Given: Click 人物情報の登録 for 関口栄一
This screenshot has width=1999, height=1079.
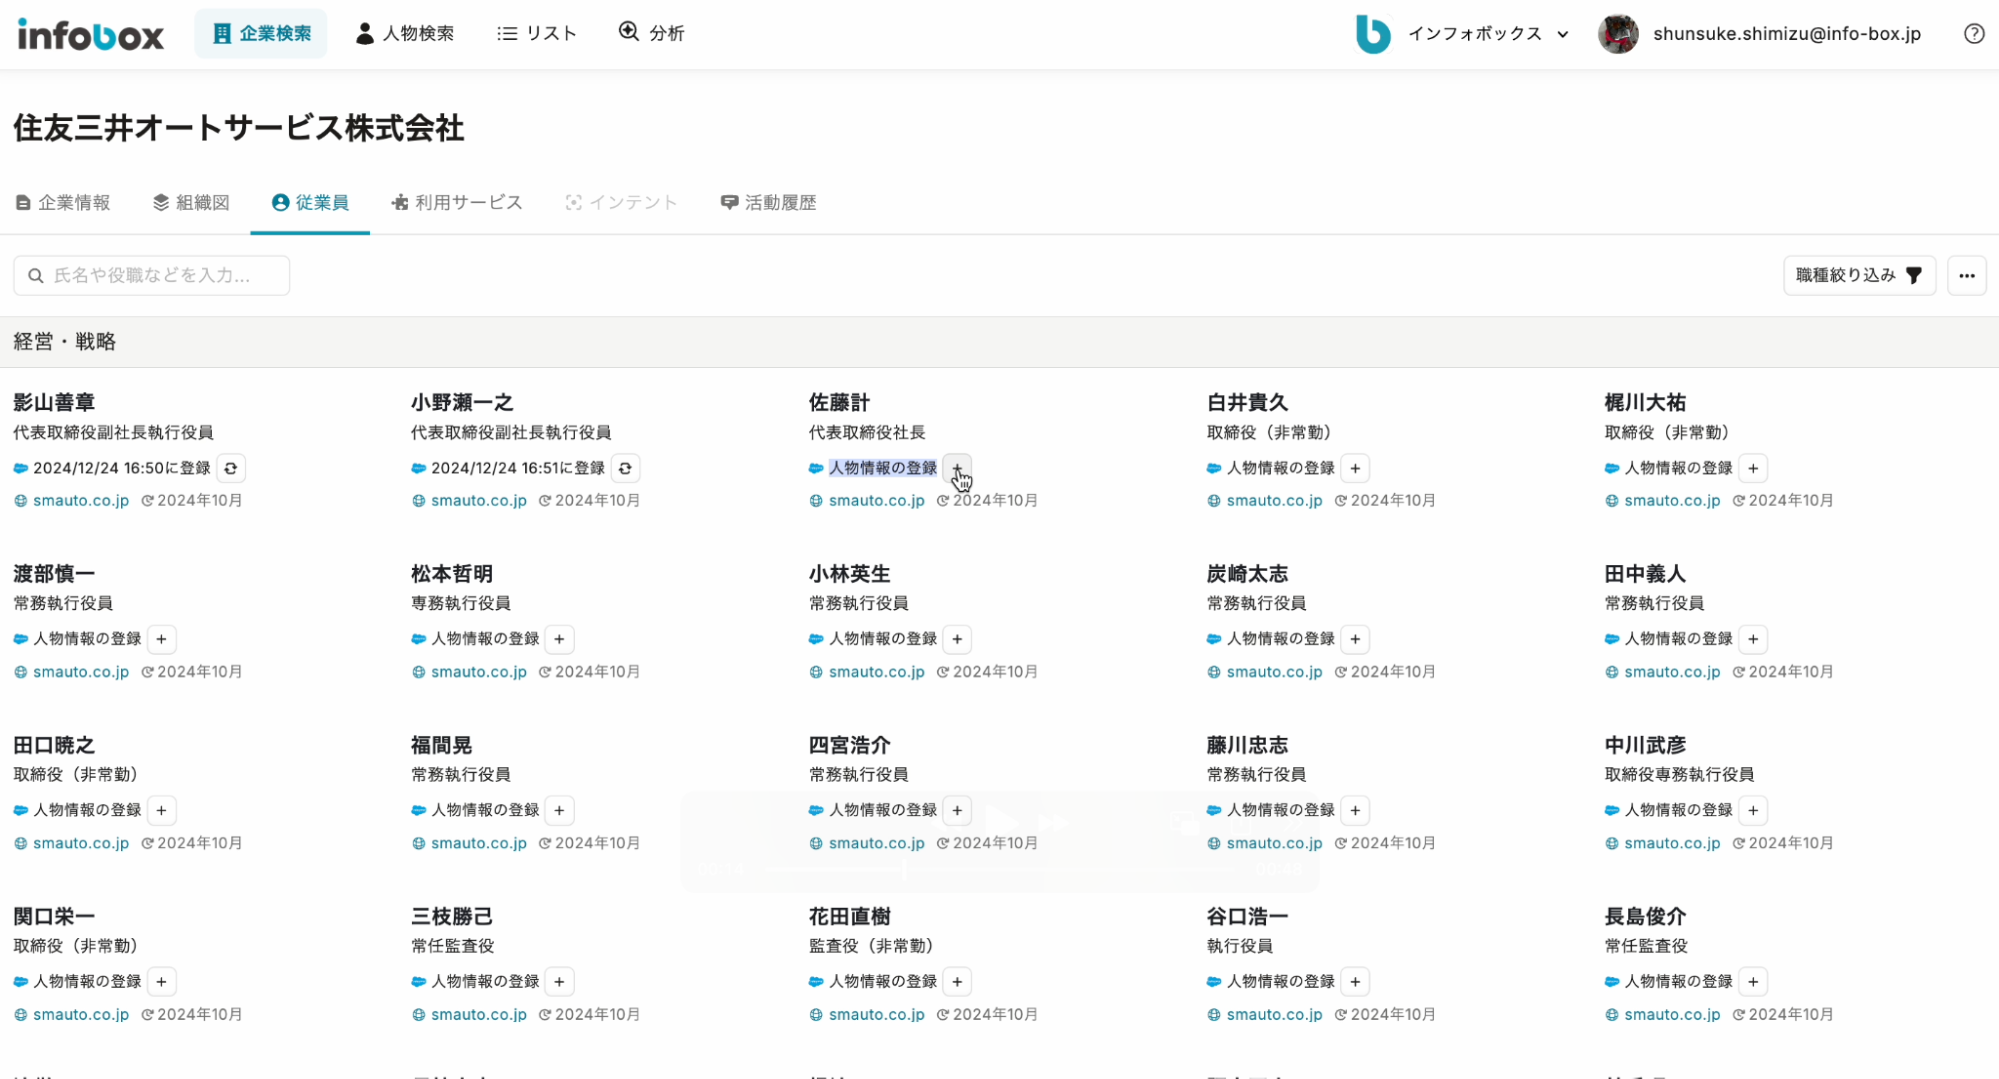Looking at the screenshot, I should 87,982.
